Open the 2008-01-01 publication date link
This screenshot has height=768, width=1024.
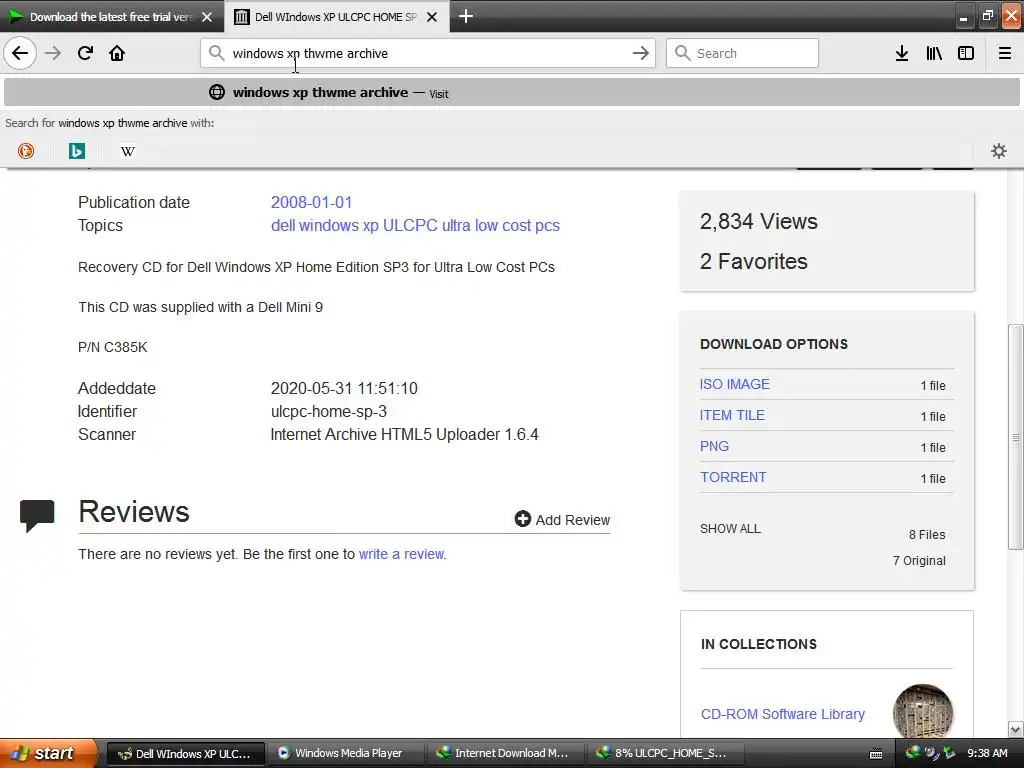click(312, 202)
